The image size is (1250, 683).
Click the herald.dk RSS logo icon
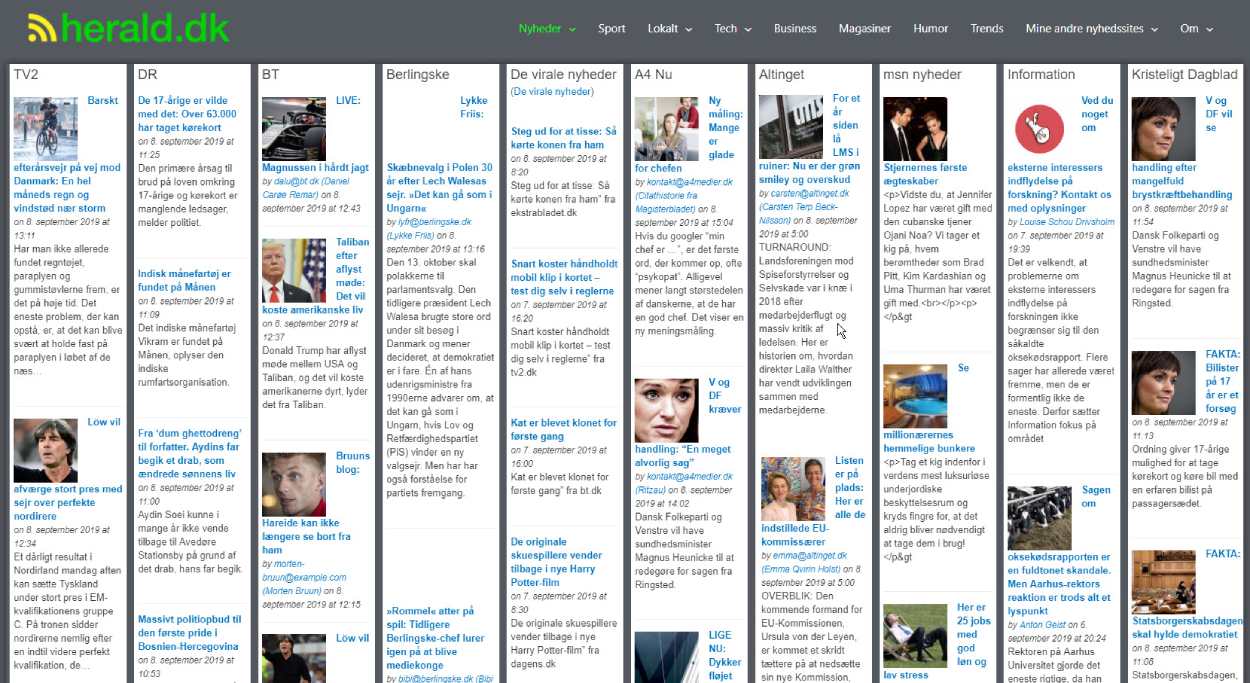tap(42, 29)
